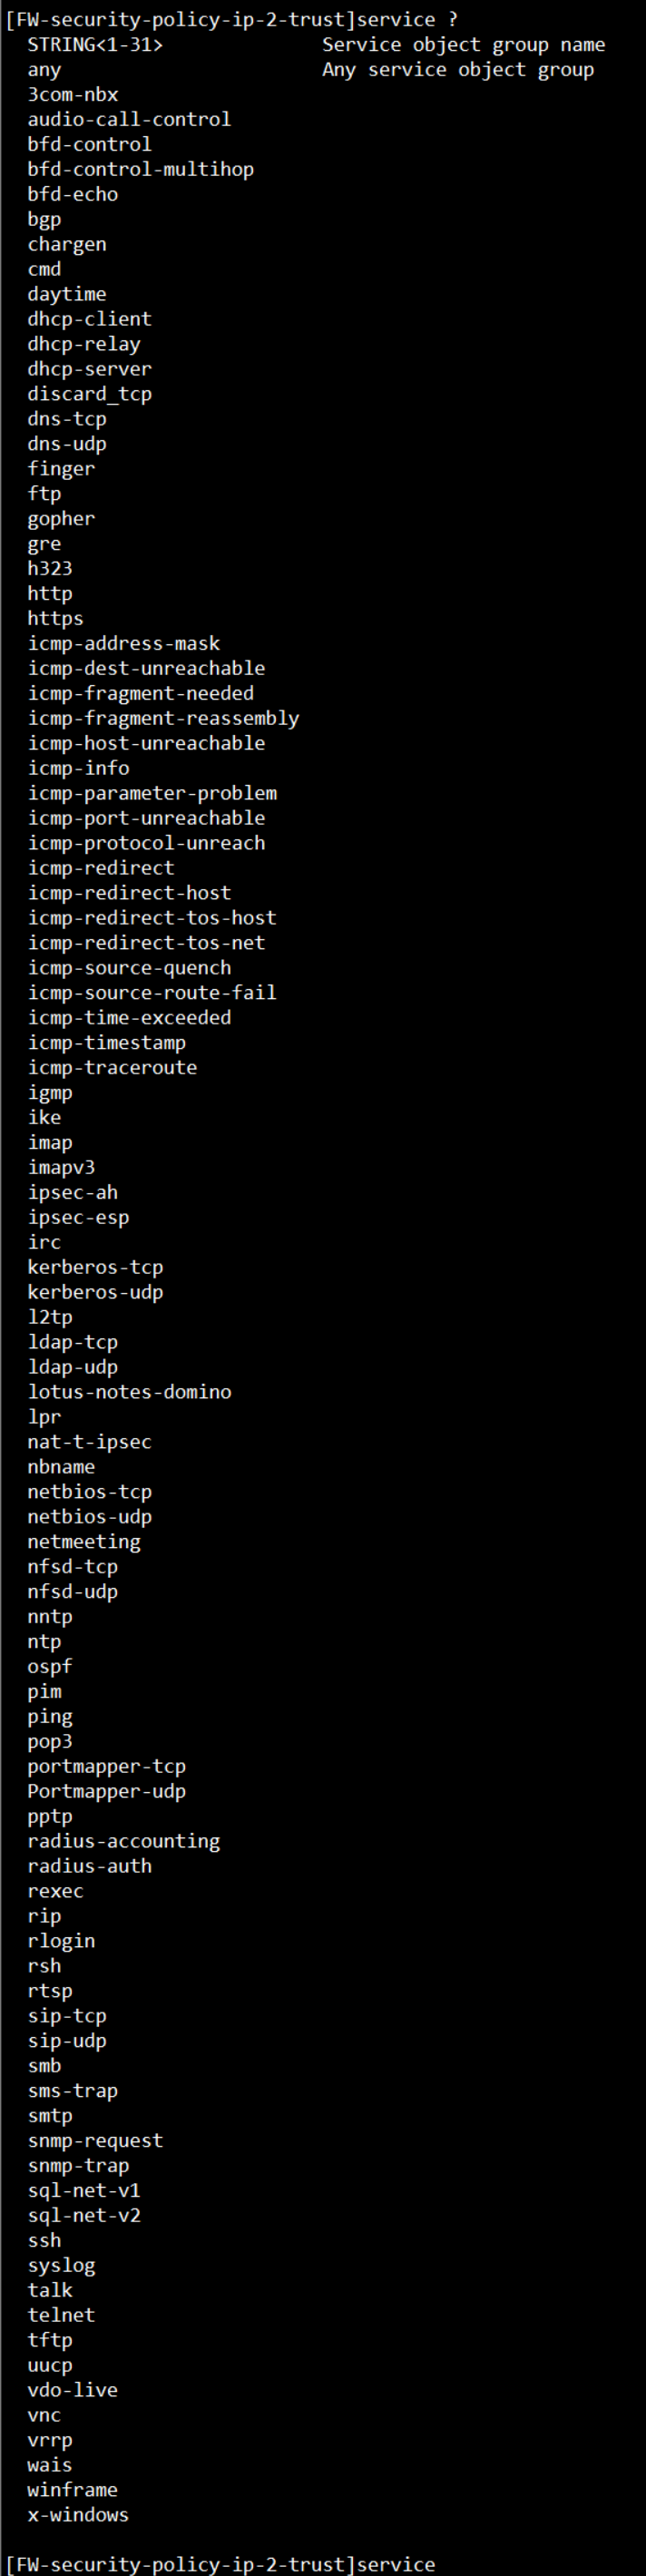The image size is (646, 2576).
Task: Click 'icmp-fragment-reassembly' in the list
Action: [163, 718]
